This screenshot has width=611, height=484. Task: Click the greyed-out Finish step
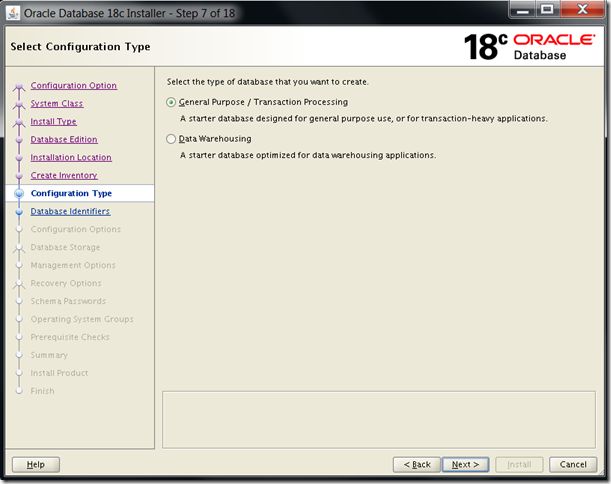[42, 390]
